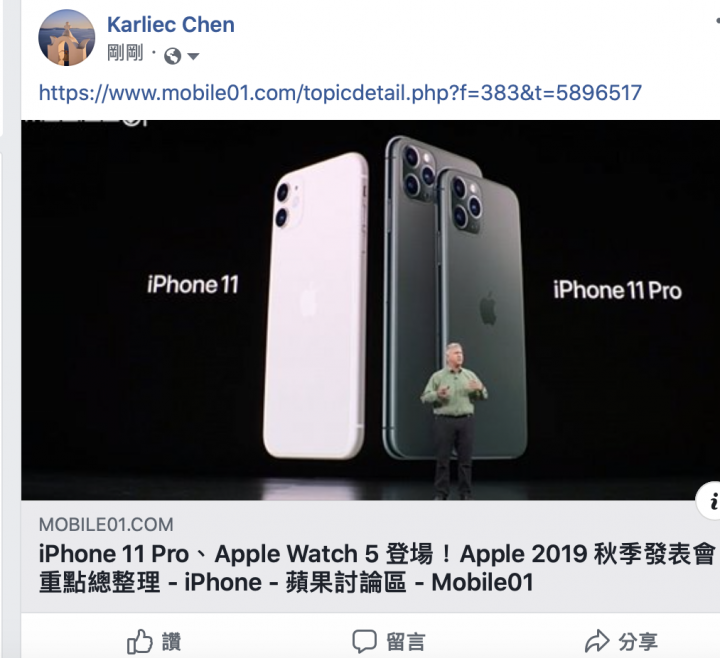Image resolution: width=720 pixels, height=658 pixels.
Task: Click the iPhone 11 Pro text in image
Action: click(x=617, y=290)
